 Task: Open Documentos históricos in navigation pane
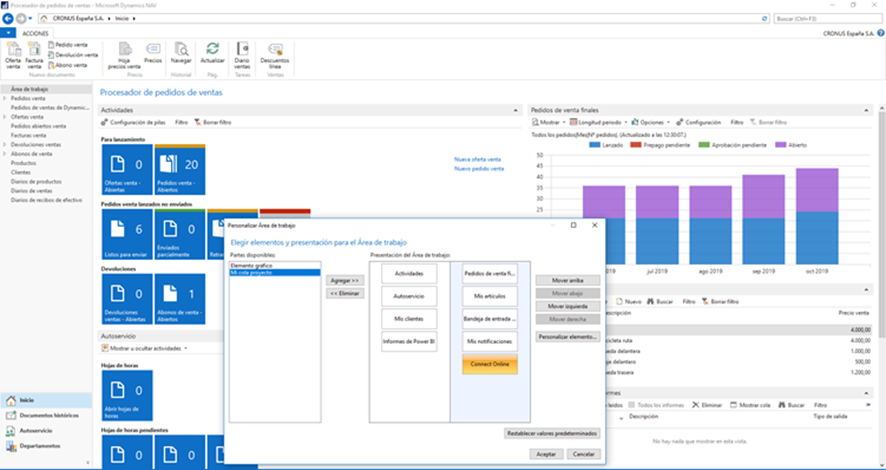point(46,415)
